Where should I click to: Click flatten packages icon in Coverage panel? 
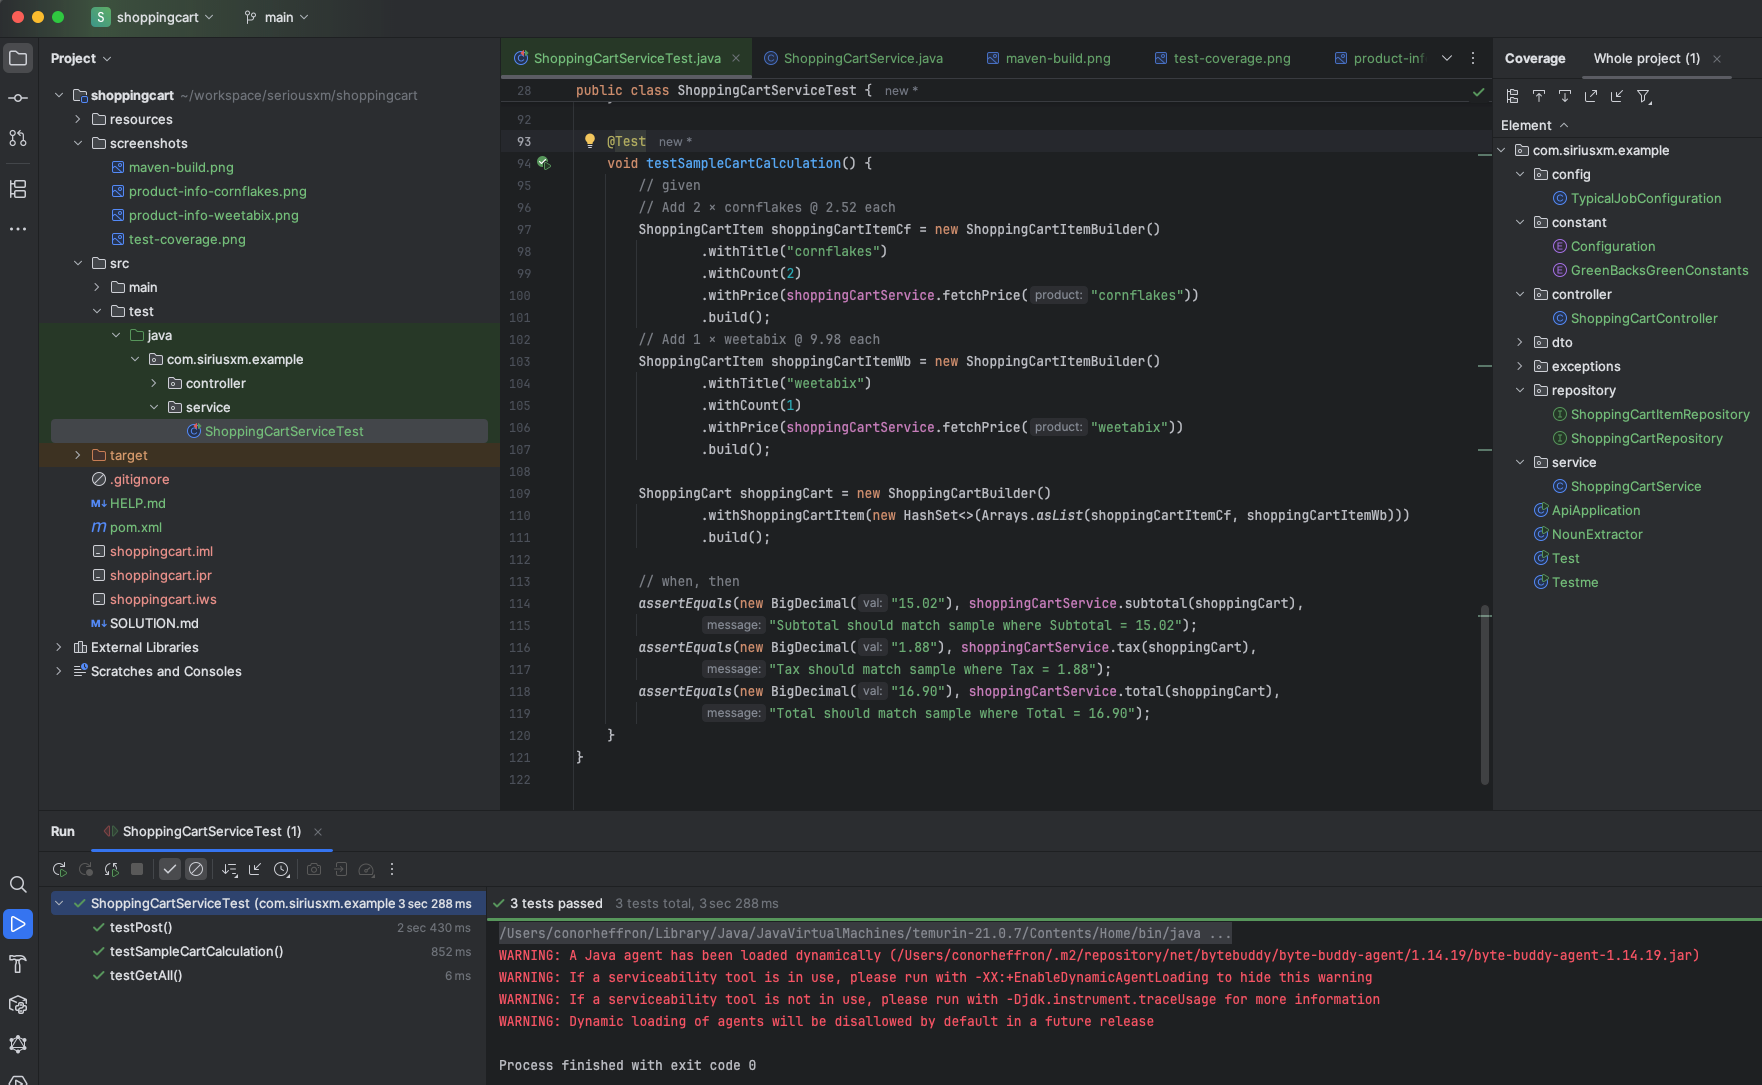pos(1512,96)
